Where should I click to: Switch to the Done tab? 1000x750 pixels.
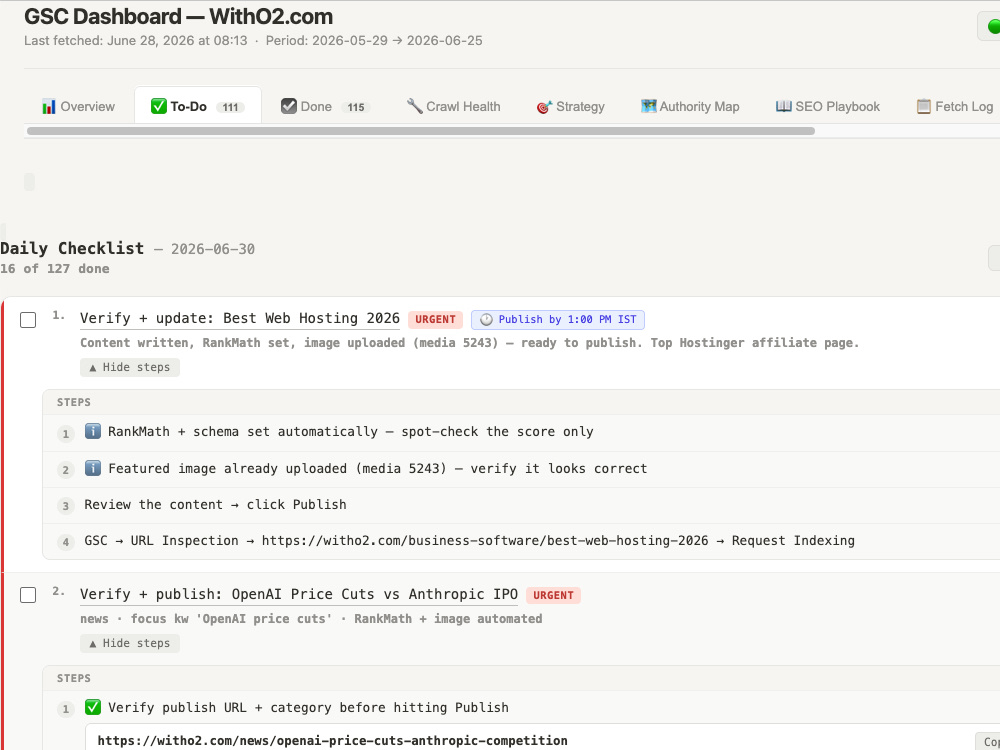tap(325, 107)
